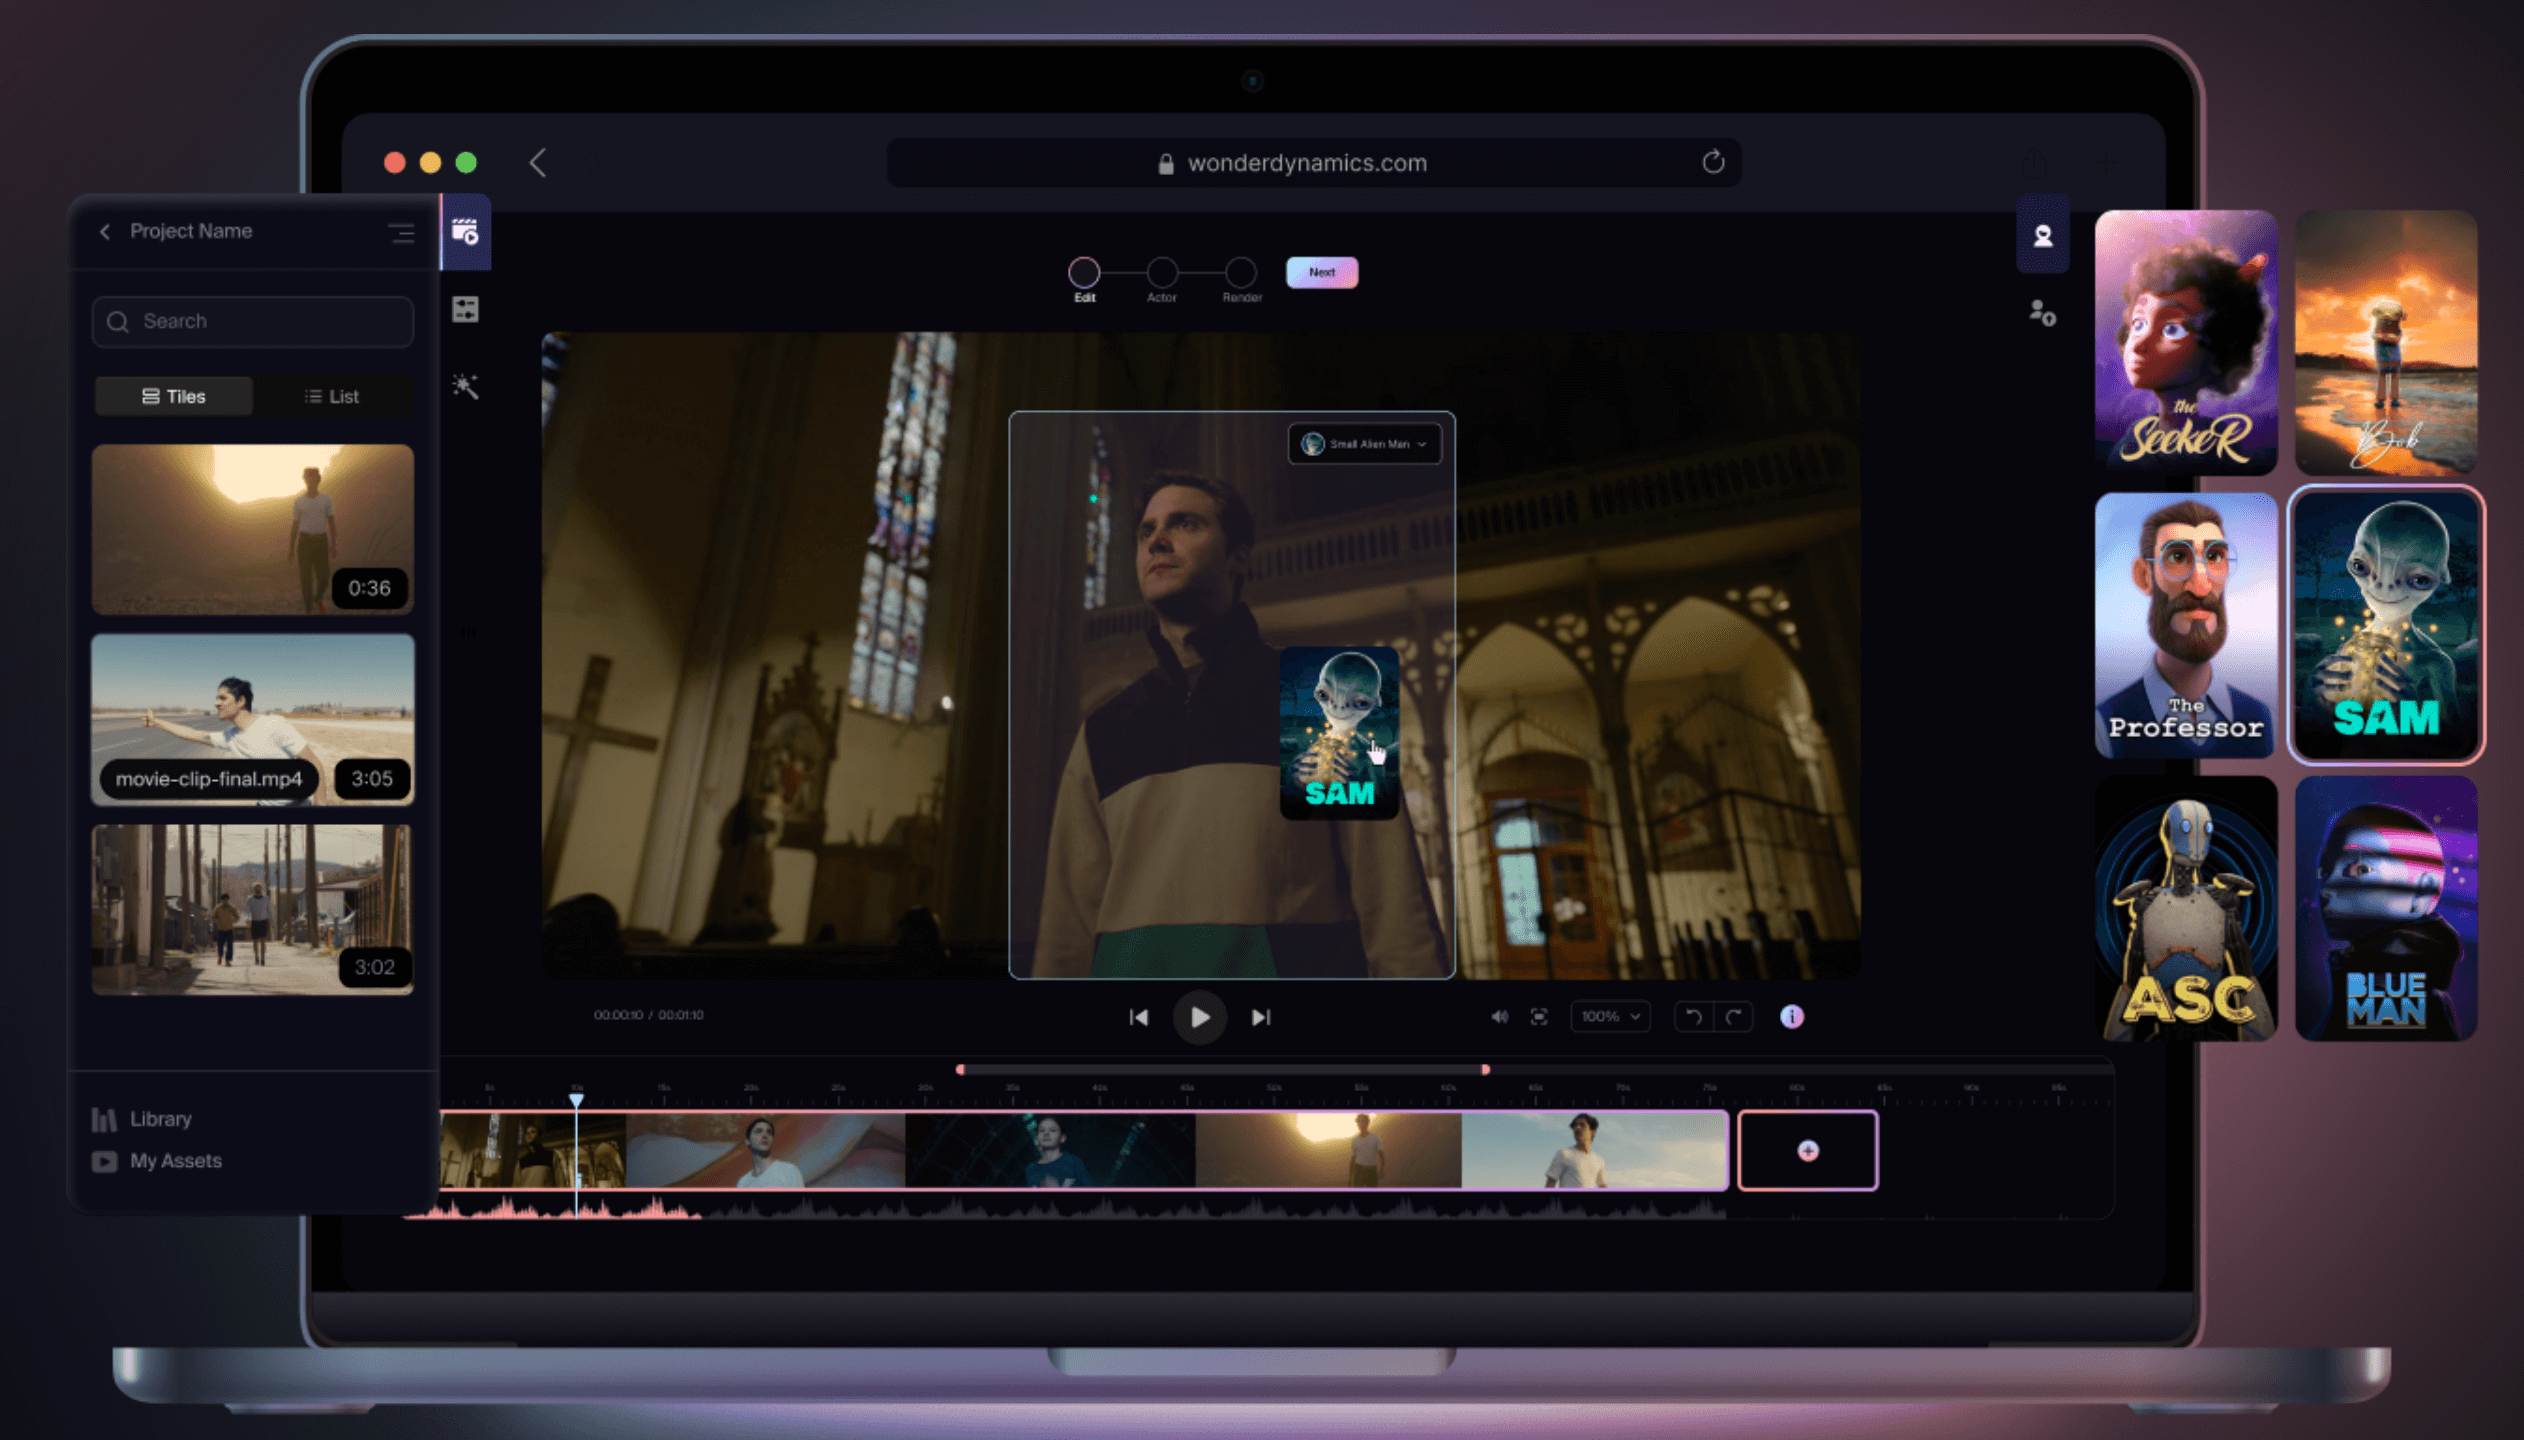Click the range bar right handle
Viewport: 2524px width, 1440px height.
(1485, 1069)
